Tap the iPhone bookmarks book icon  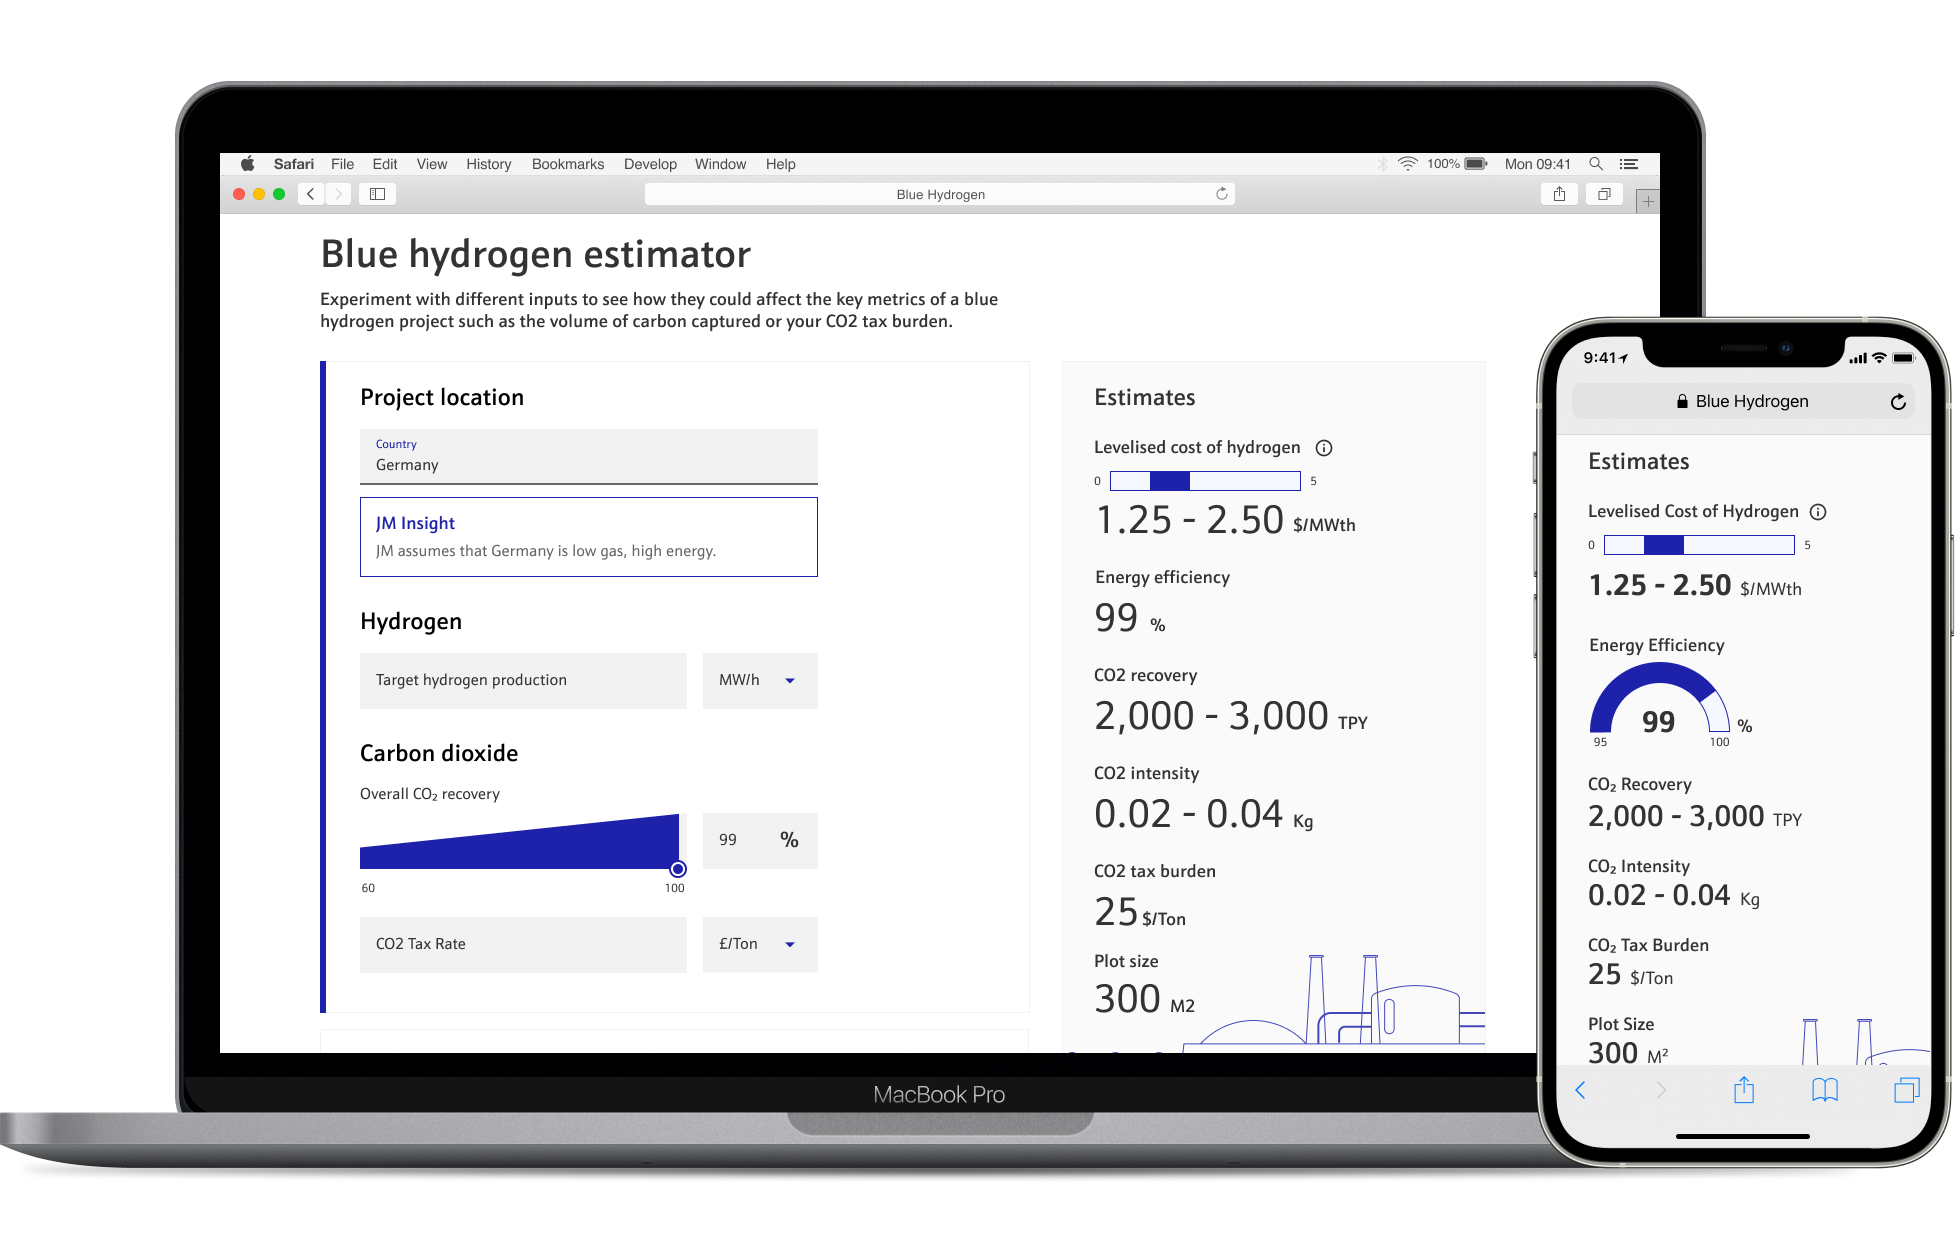click(1824, 1090)
